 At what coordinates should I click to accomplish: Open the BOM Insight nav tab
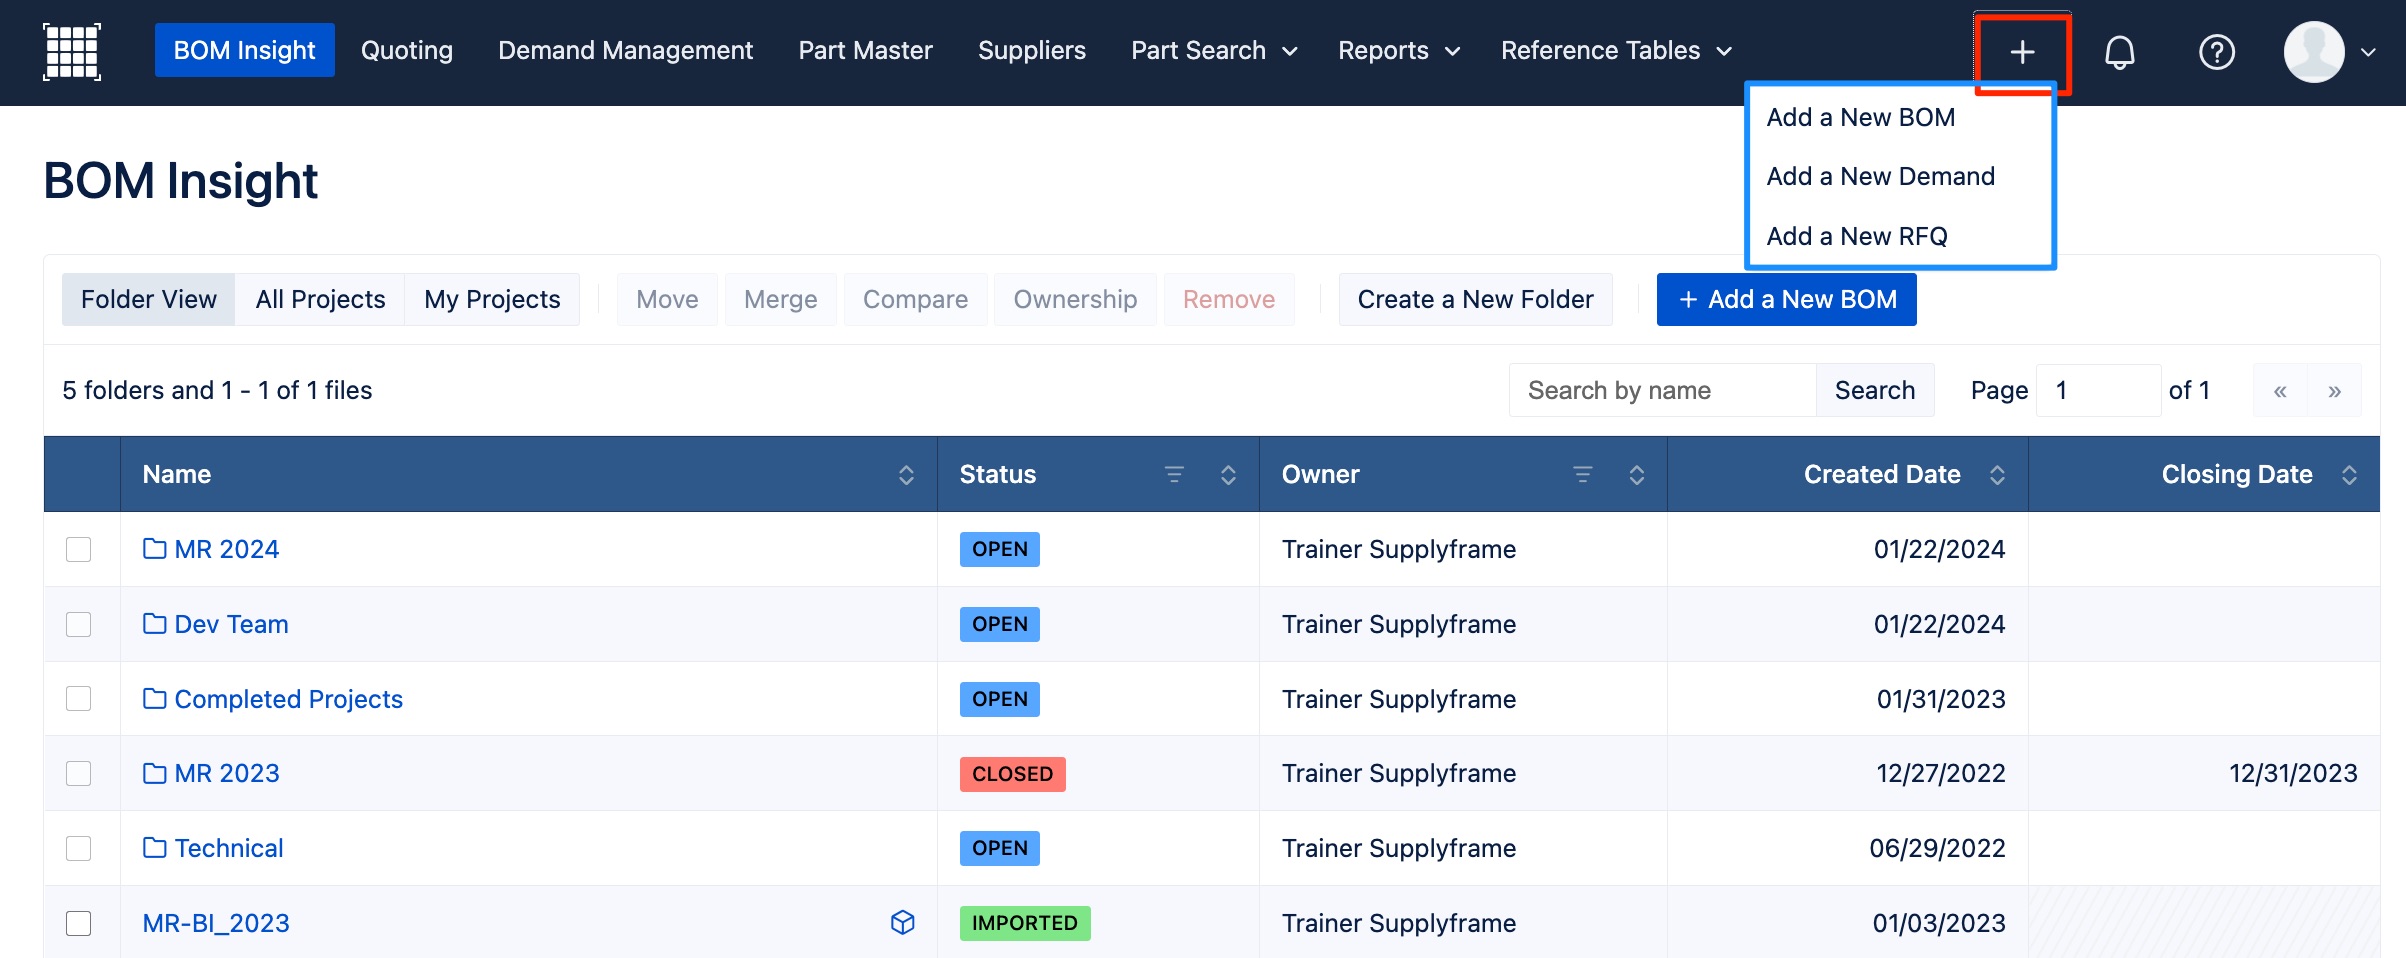244,50
